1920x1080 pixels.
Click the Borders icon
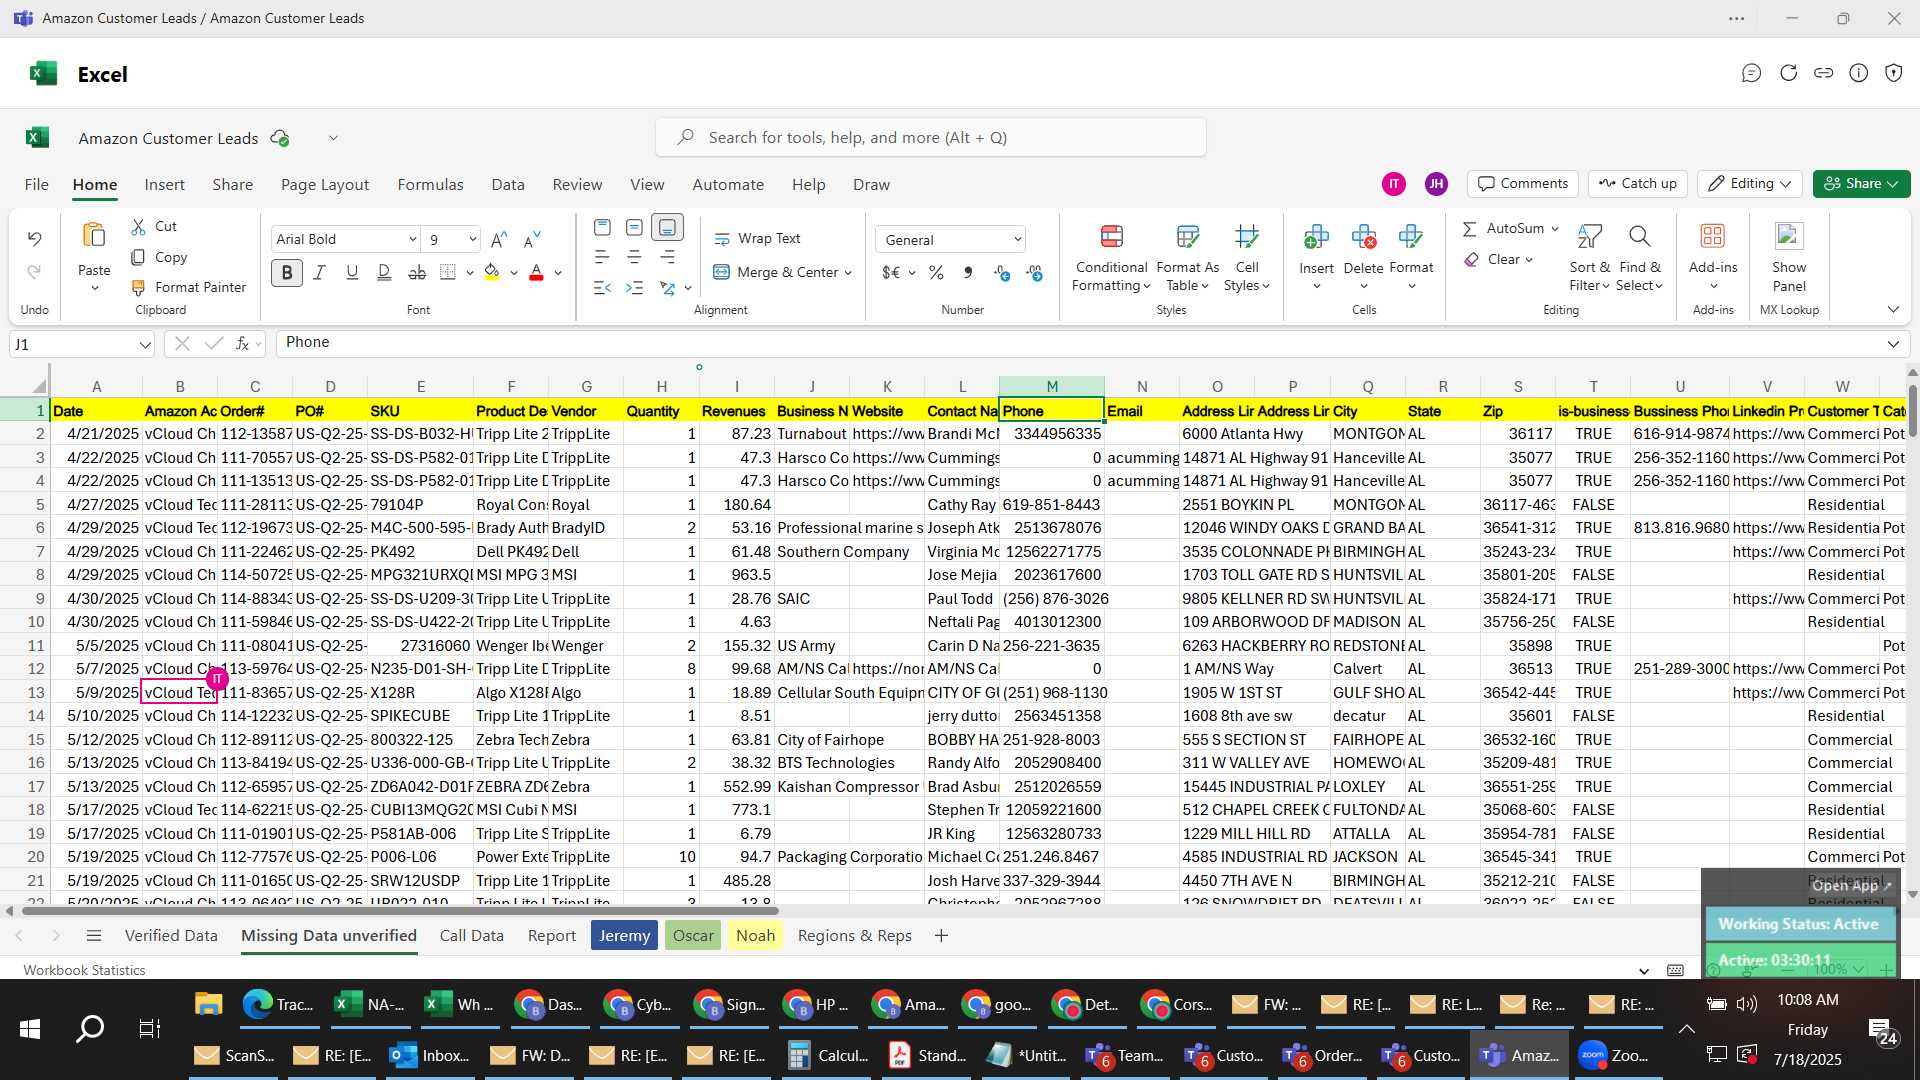tap(448, 272)
